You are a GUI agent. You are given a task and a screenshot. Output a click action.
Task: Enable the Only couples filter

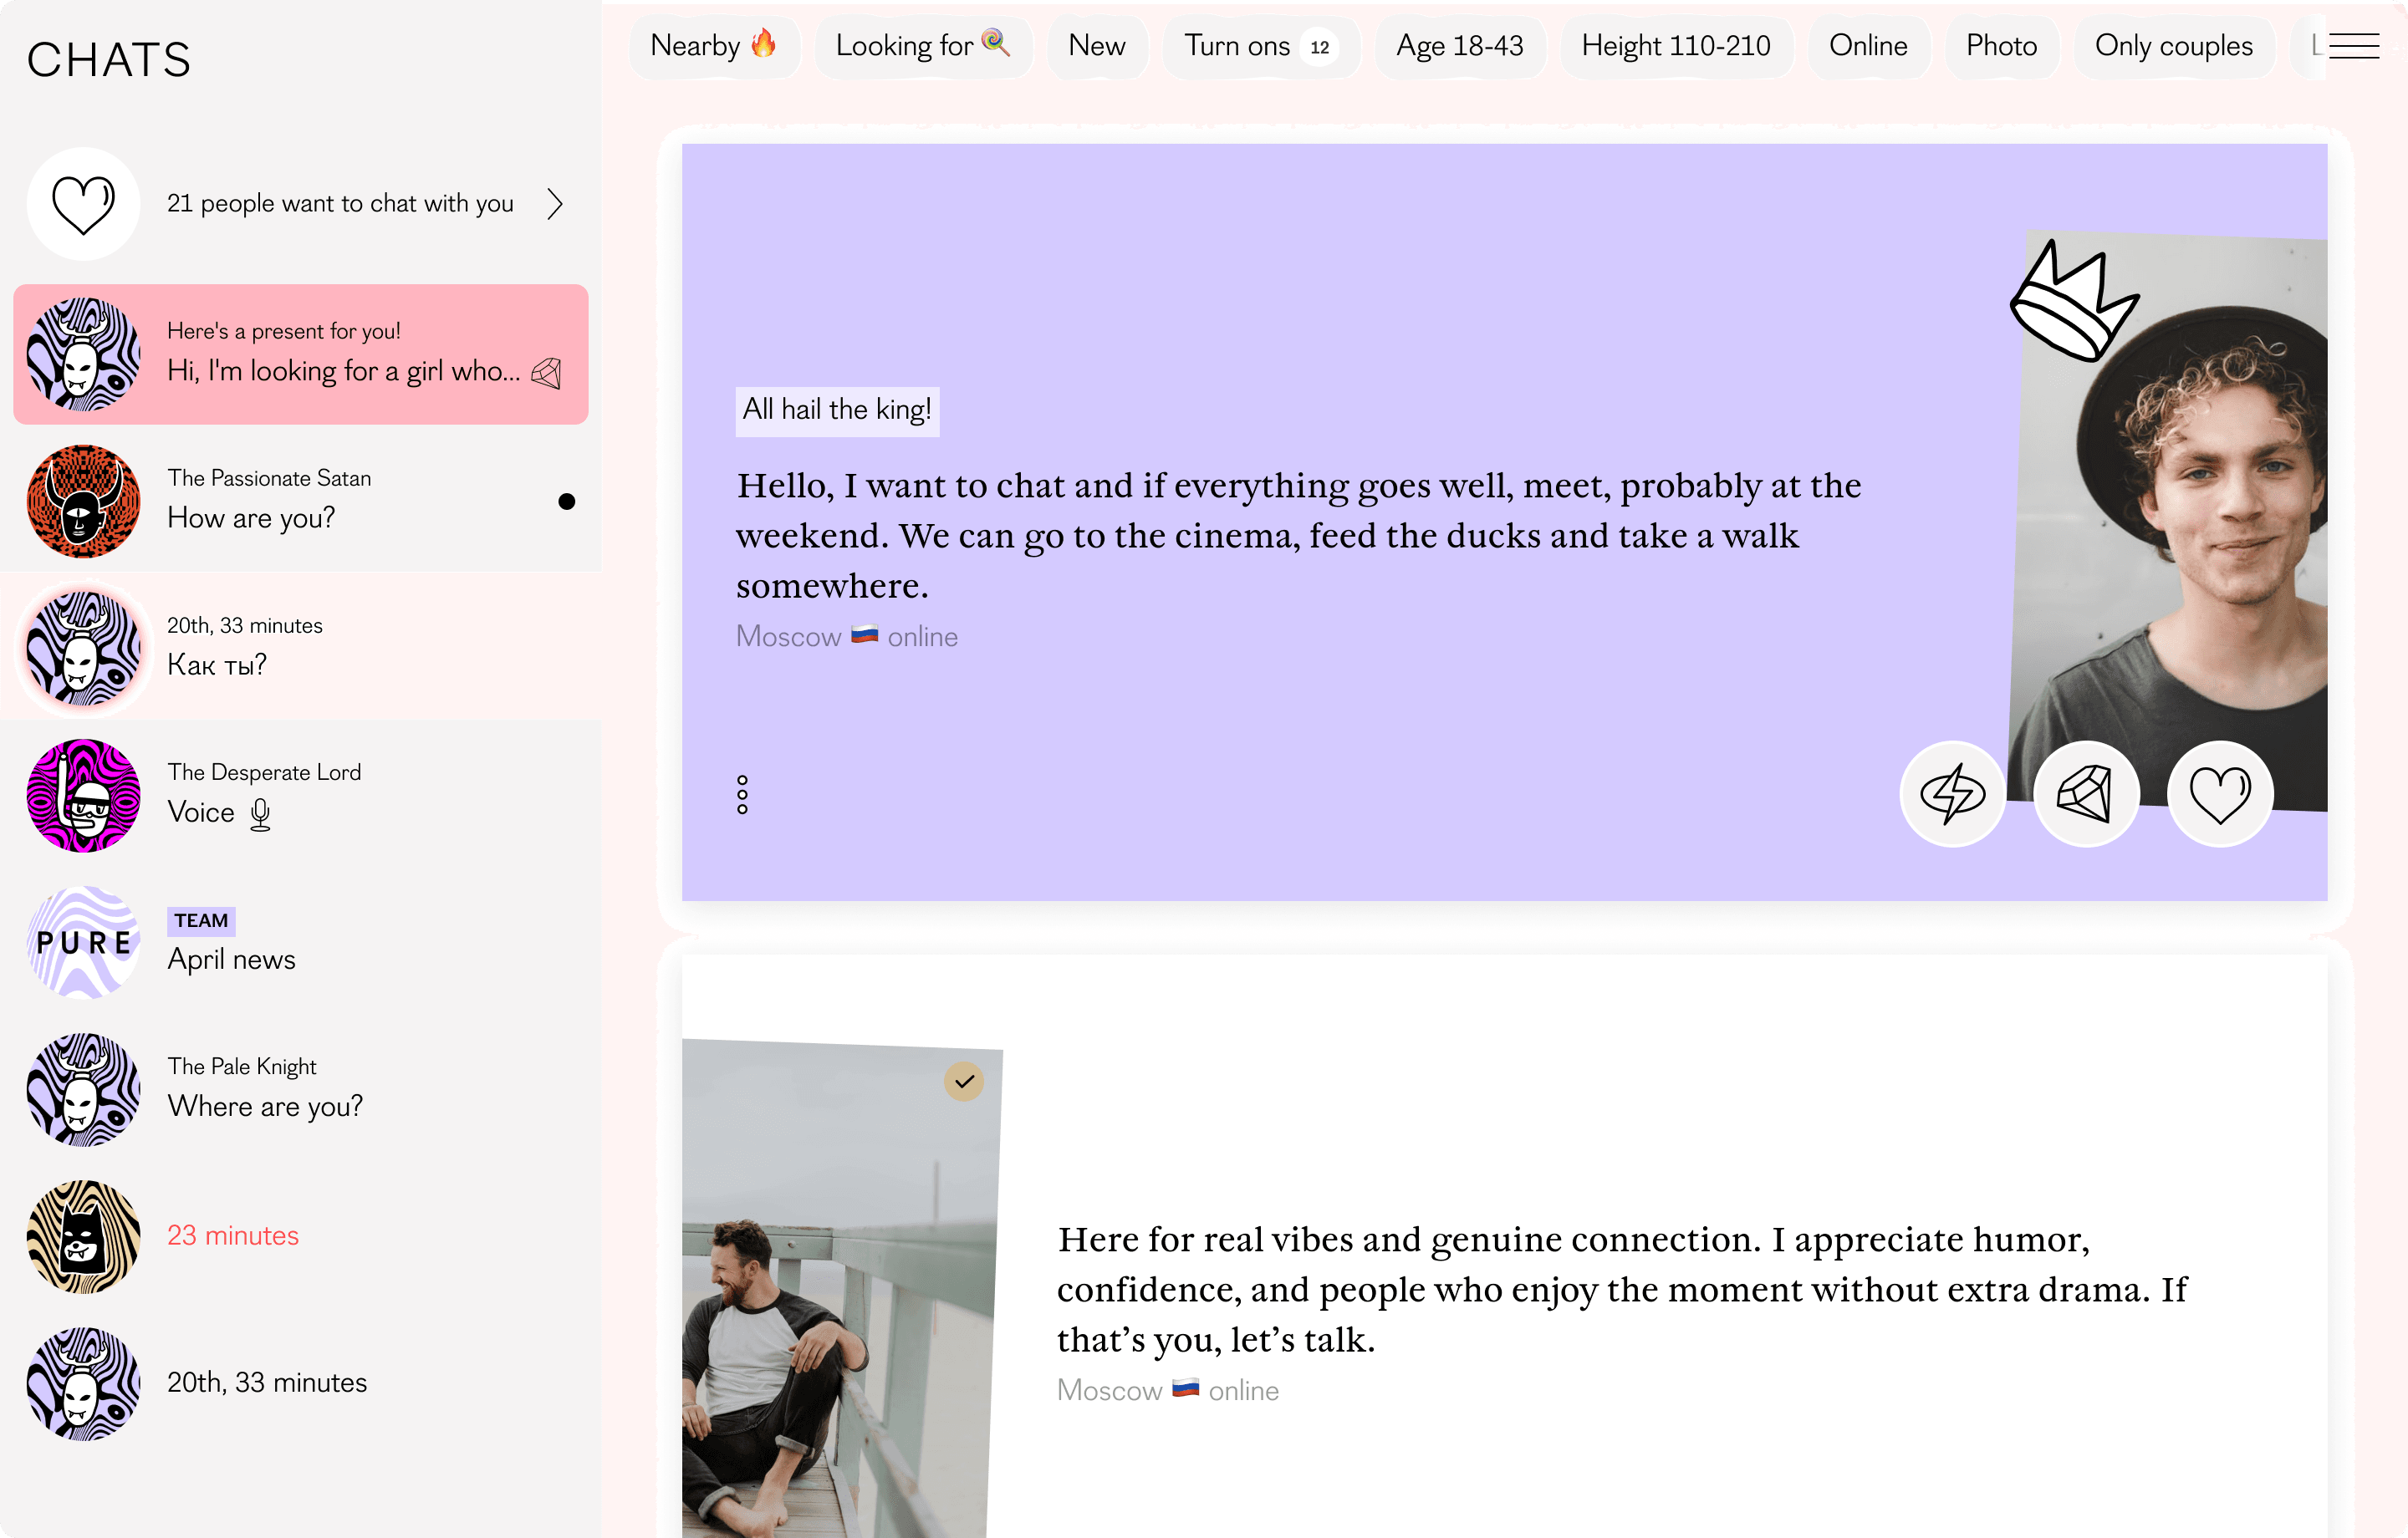[2173, 46]
